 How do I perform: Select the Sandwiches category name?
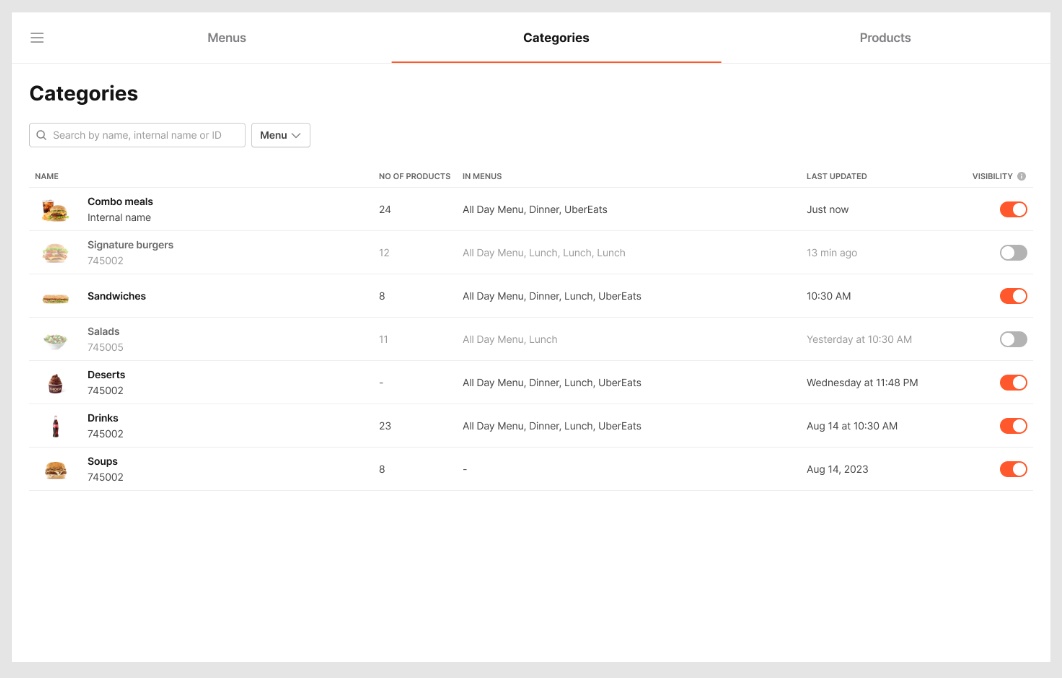coord(116,296)
